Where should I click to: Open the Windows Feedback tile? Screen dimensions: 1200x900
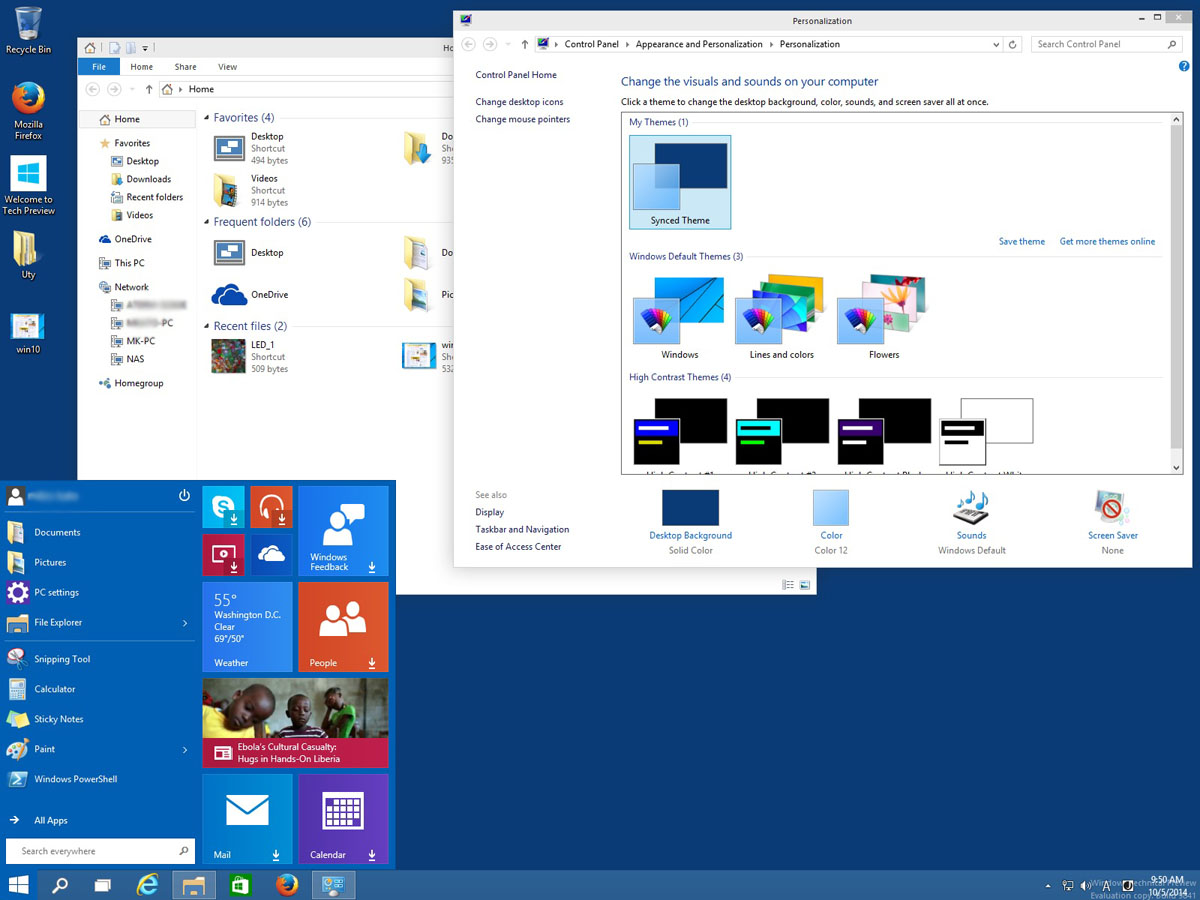tap(343, 531)
